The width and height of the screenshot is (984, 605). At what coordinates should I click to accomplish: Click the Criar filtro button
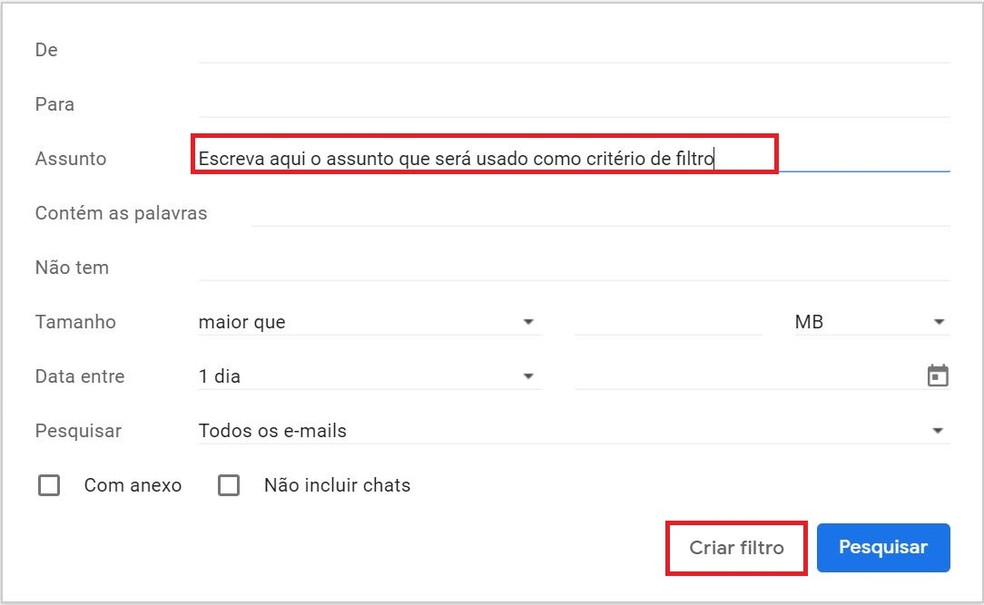[736, 548]
